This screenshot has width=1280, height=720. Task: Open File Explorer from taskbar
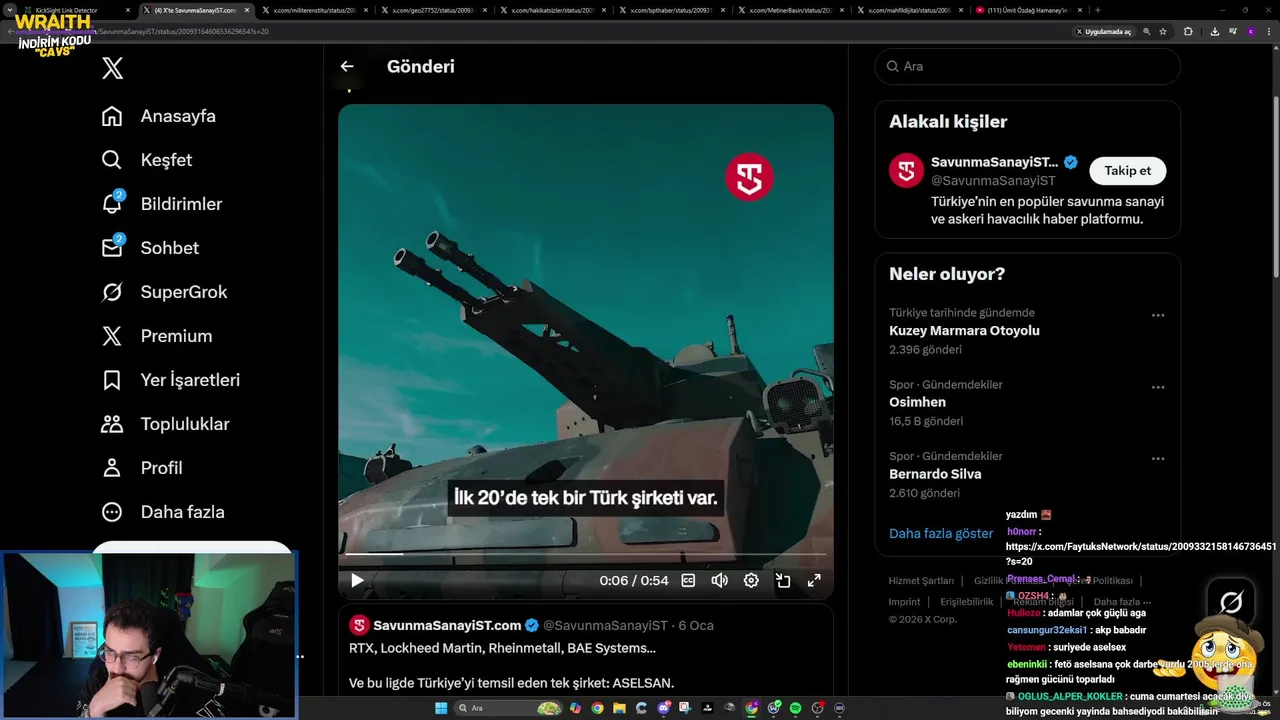[619, 708]
